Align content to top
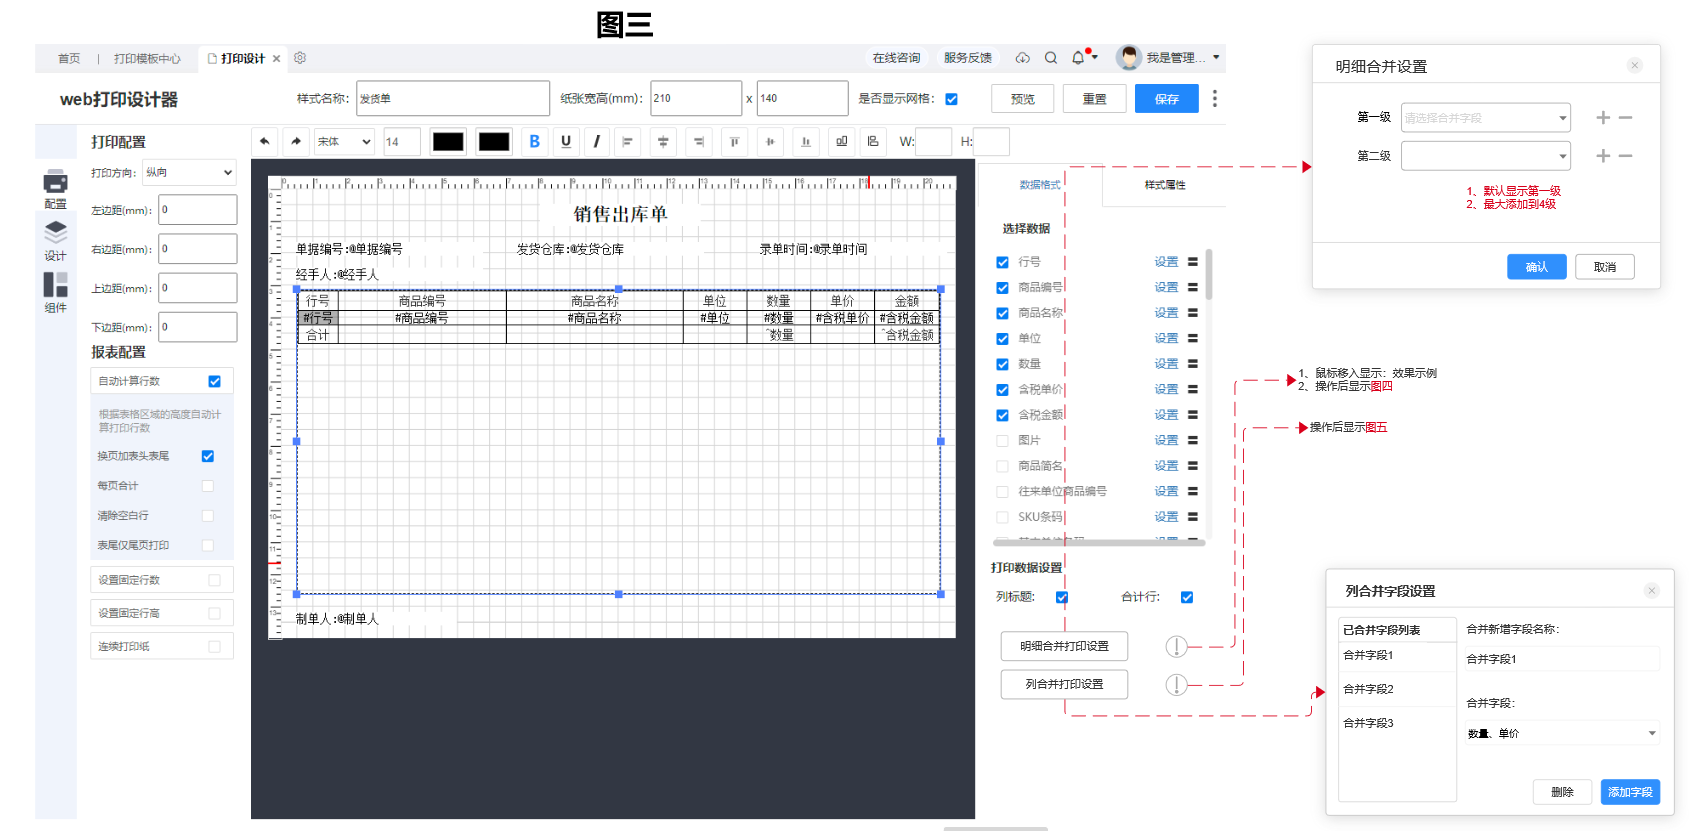Screen dimensions: 1689x831 tap(735, 142)
